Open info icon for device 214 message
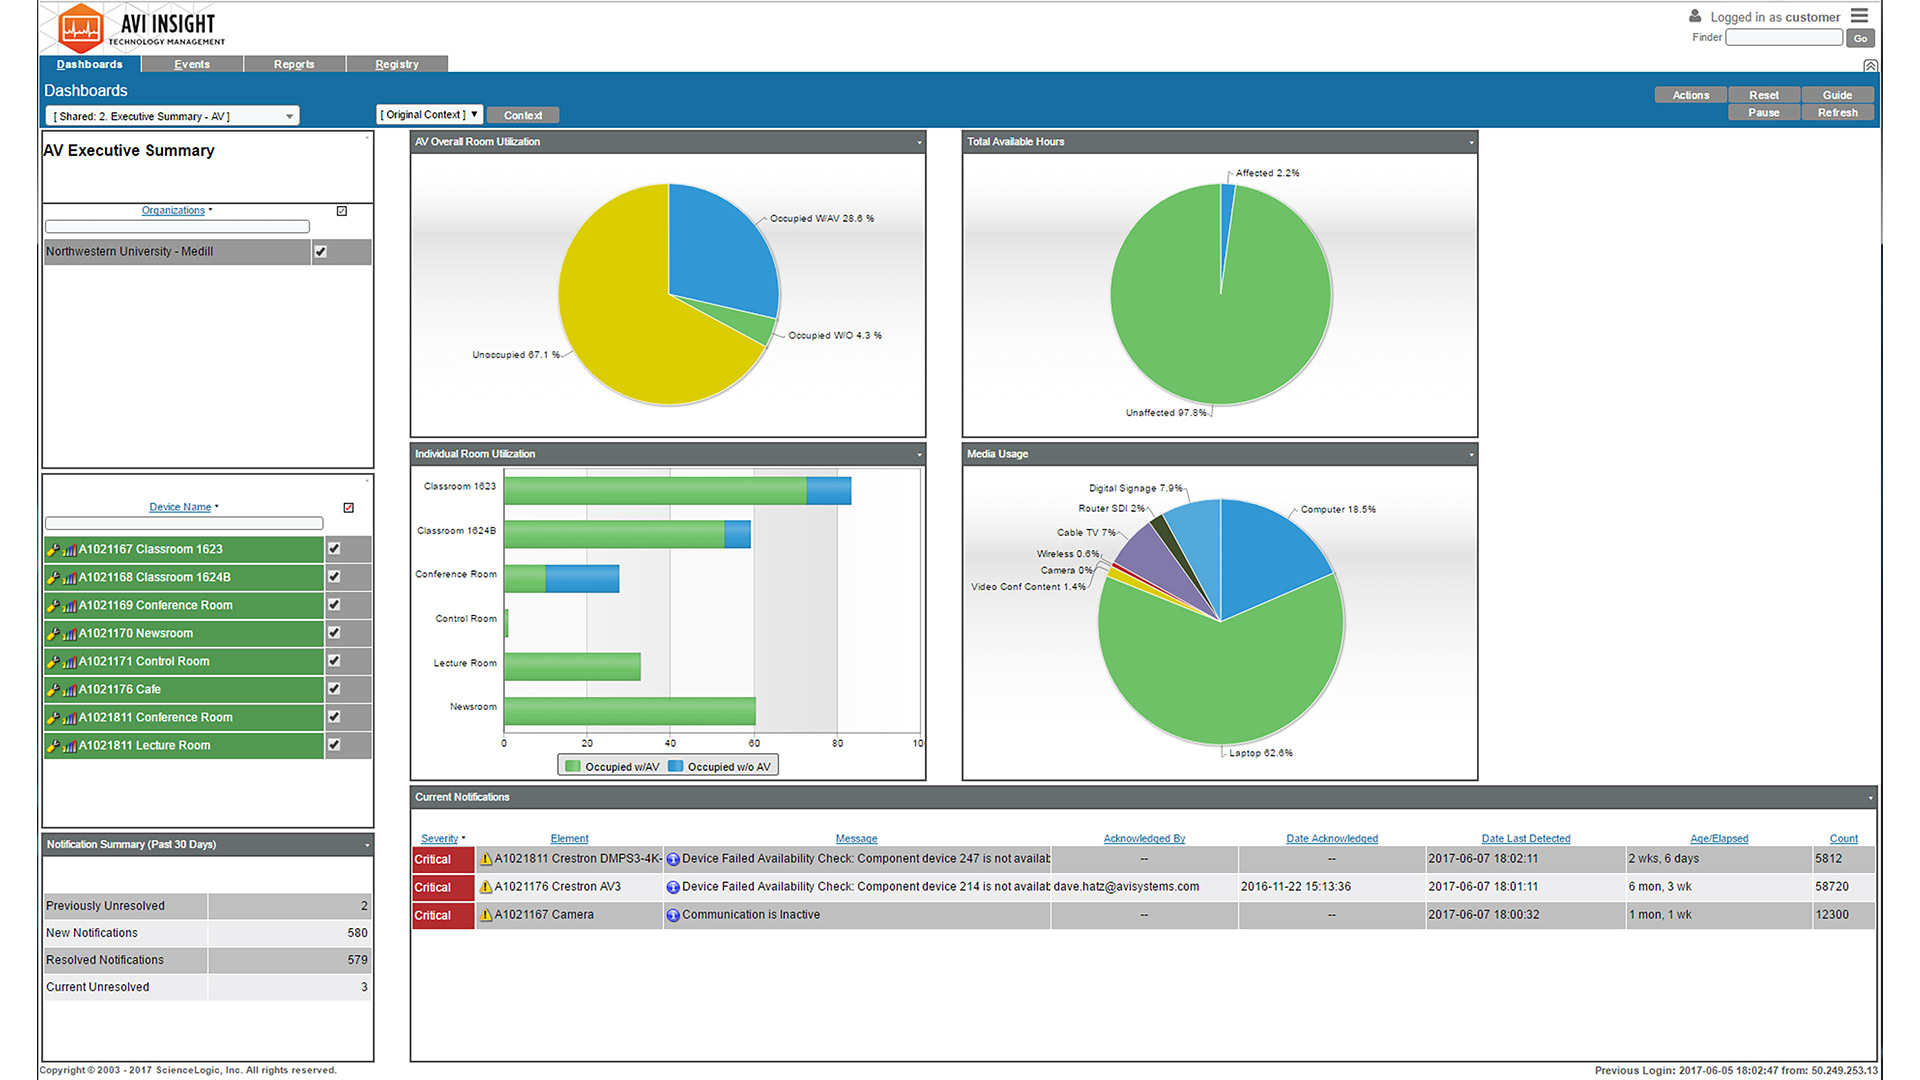 [673, 887]
